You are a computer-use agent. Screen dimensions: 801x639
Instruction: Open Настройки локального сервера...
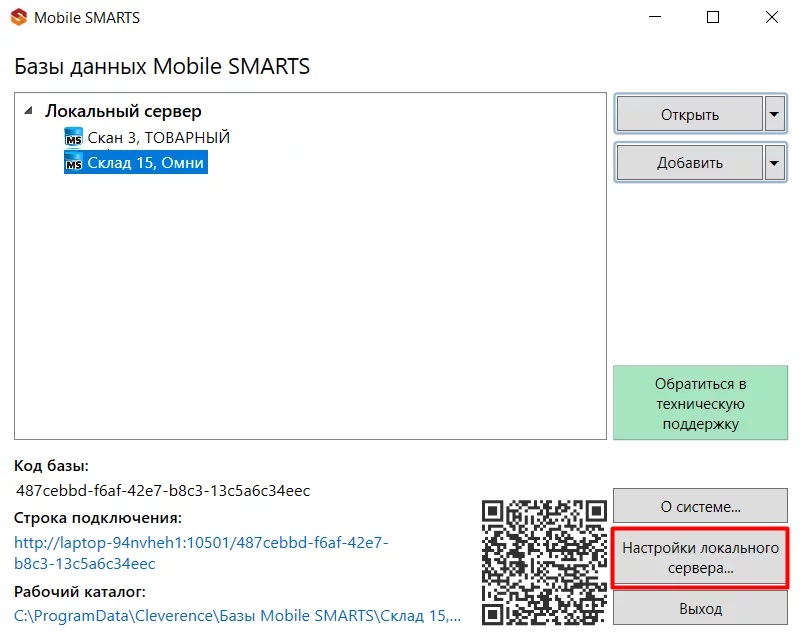coord(700,558)
